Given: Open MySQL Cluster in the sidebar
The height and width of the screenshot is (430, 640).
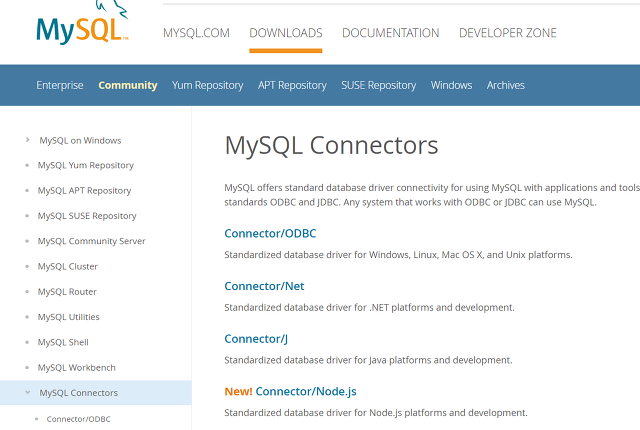Looking at the screenshot, I should [68, 266].
